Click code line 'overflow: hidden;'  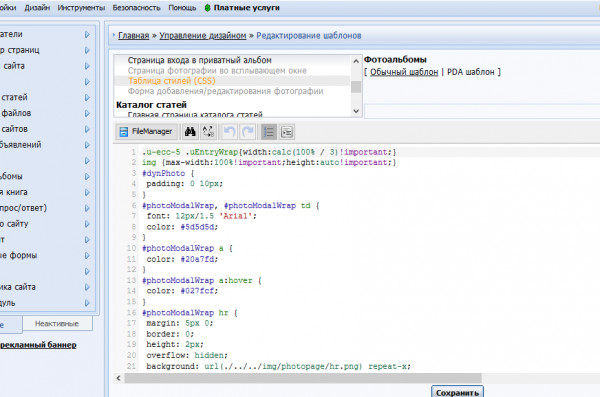click(x=187, y=355)
